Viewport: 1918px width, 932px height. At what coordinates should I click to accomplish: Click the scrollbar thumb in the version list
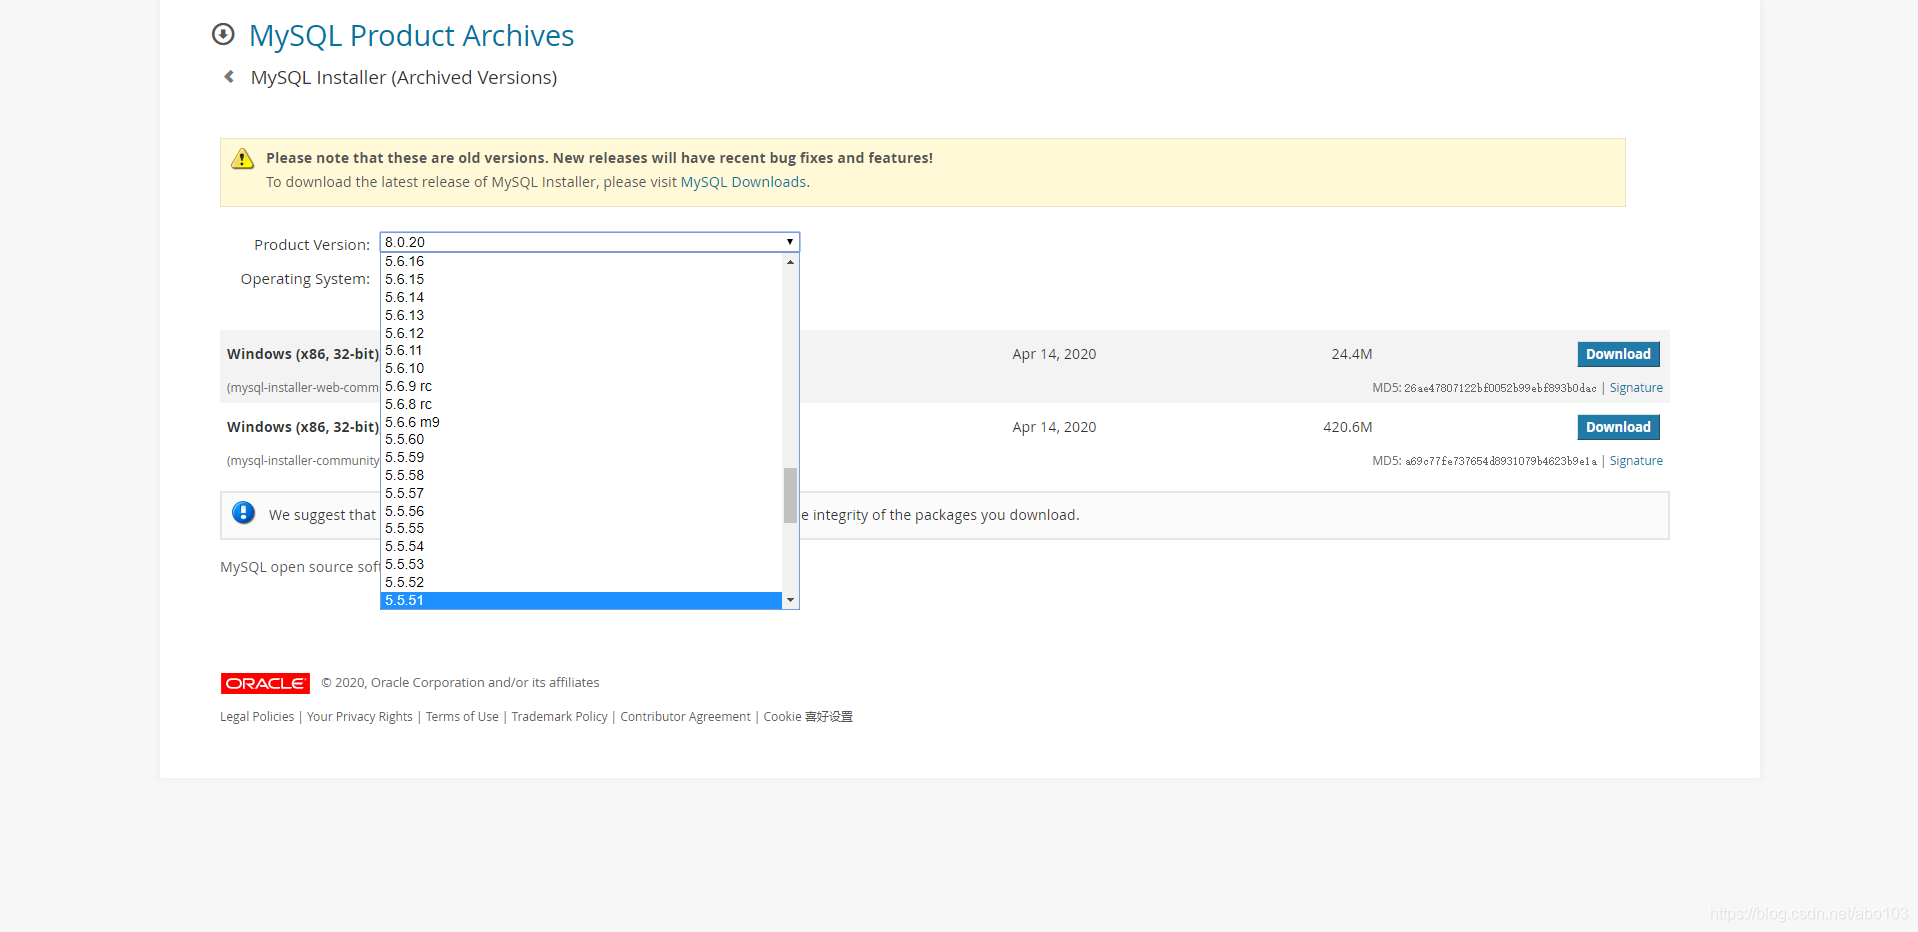(790, 495)
